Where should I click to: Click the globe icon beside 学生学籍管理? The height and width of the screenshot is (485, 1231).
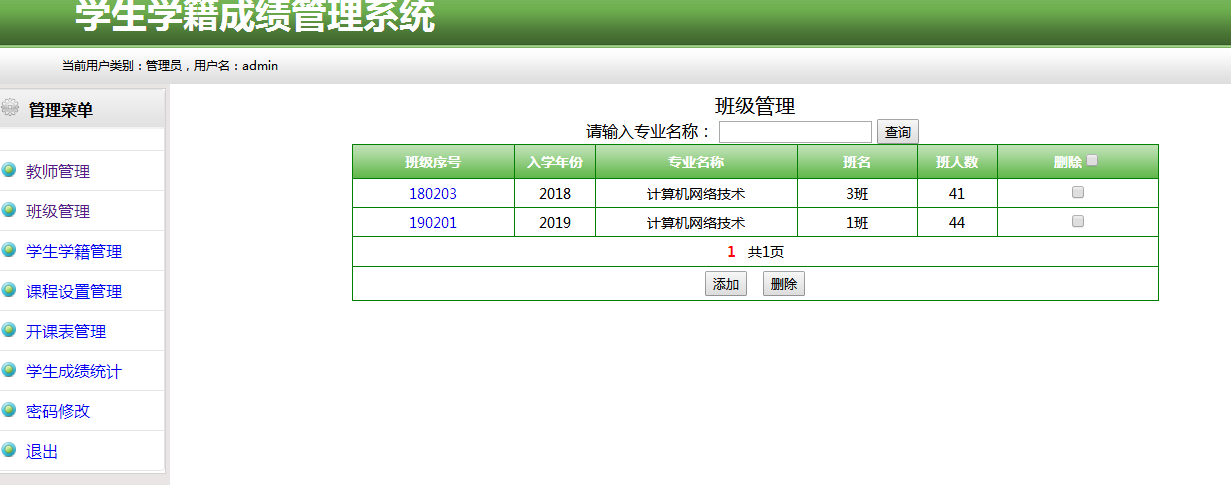9,250
